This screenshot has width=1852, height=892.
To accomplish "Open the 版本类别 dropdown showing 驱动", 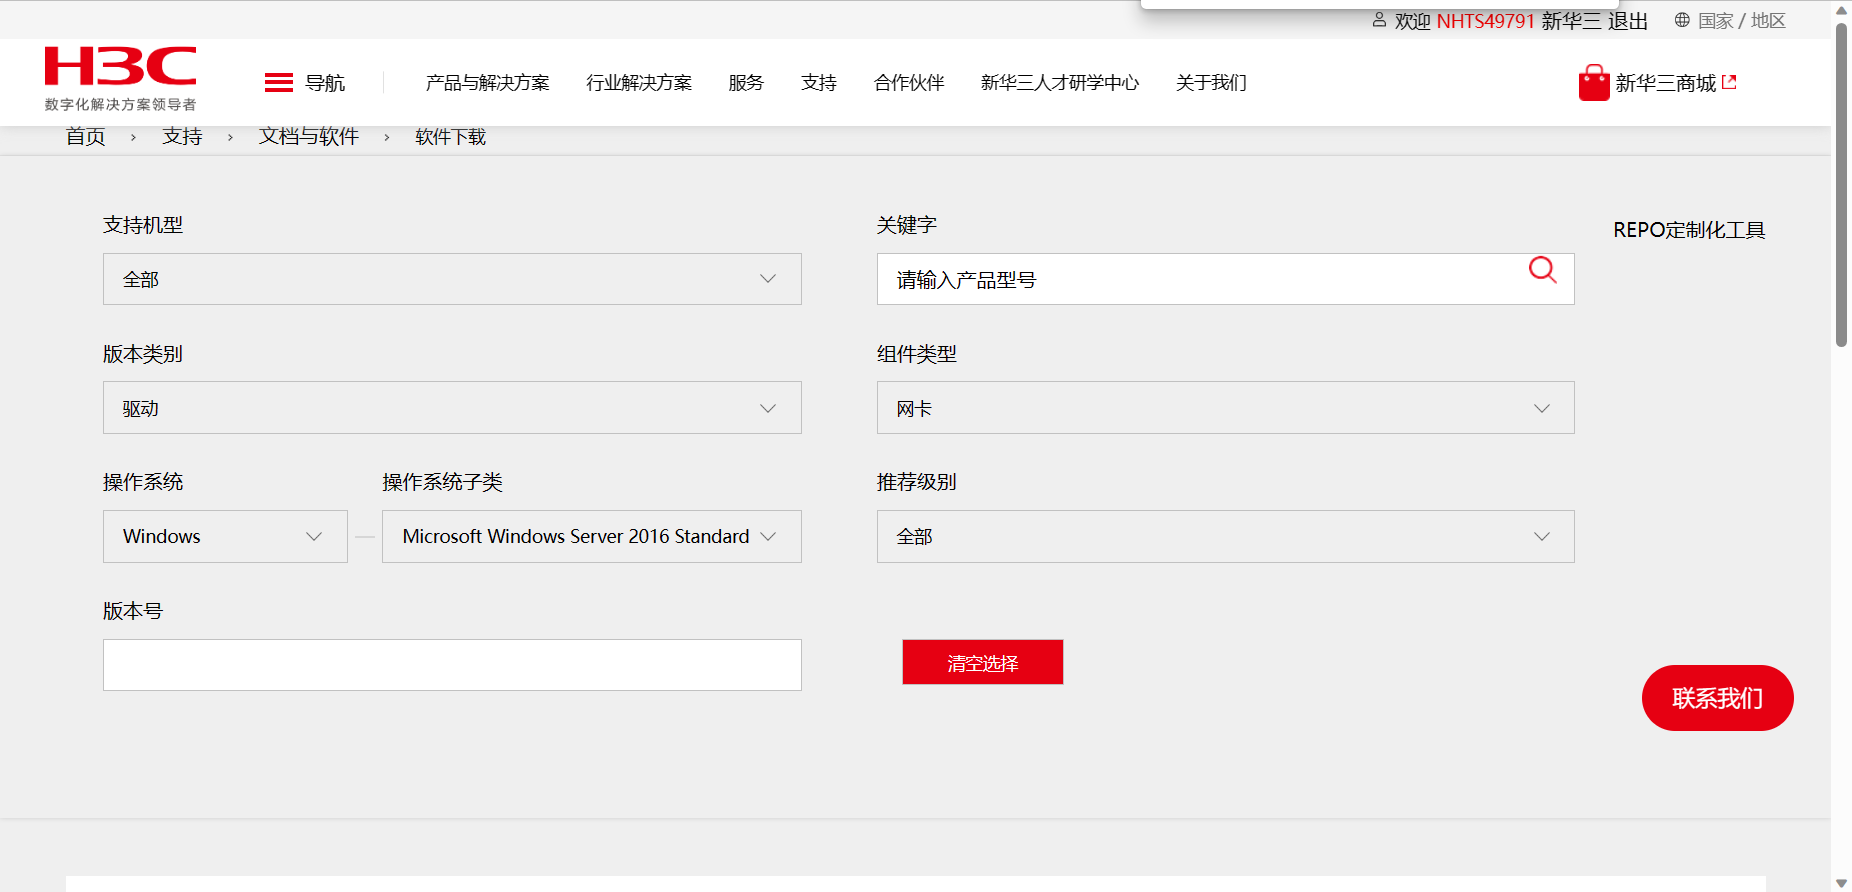I will 452,408.
